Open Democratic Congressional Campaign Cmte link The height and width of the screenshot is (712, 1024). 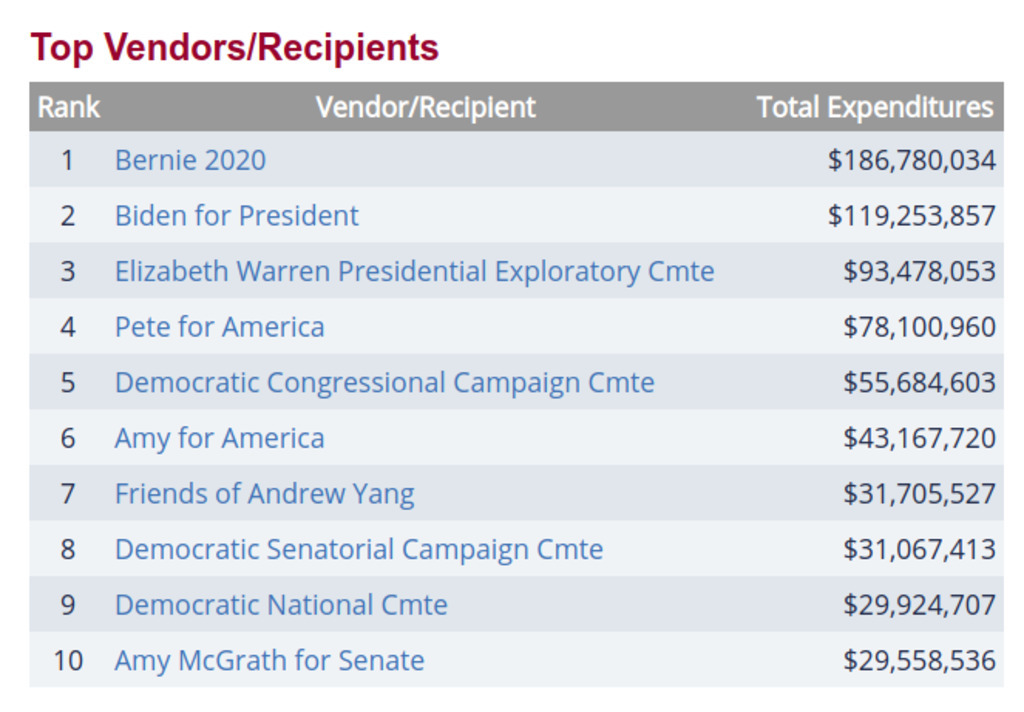point(384,383)
